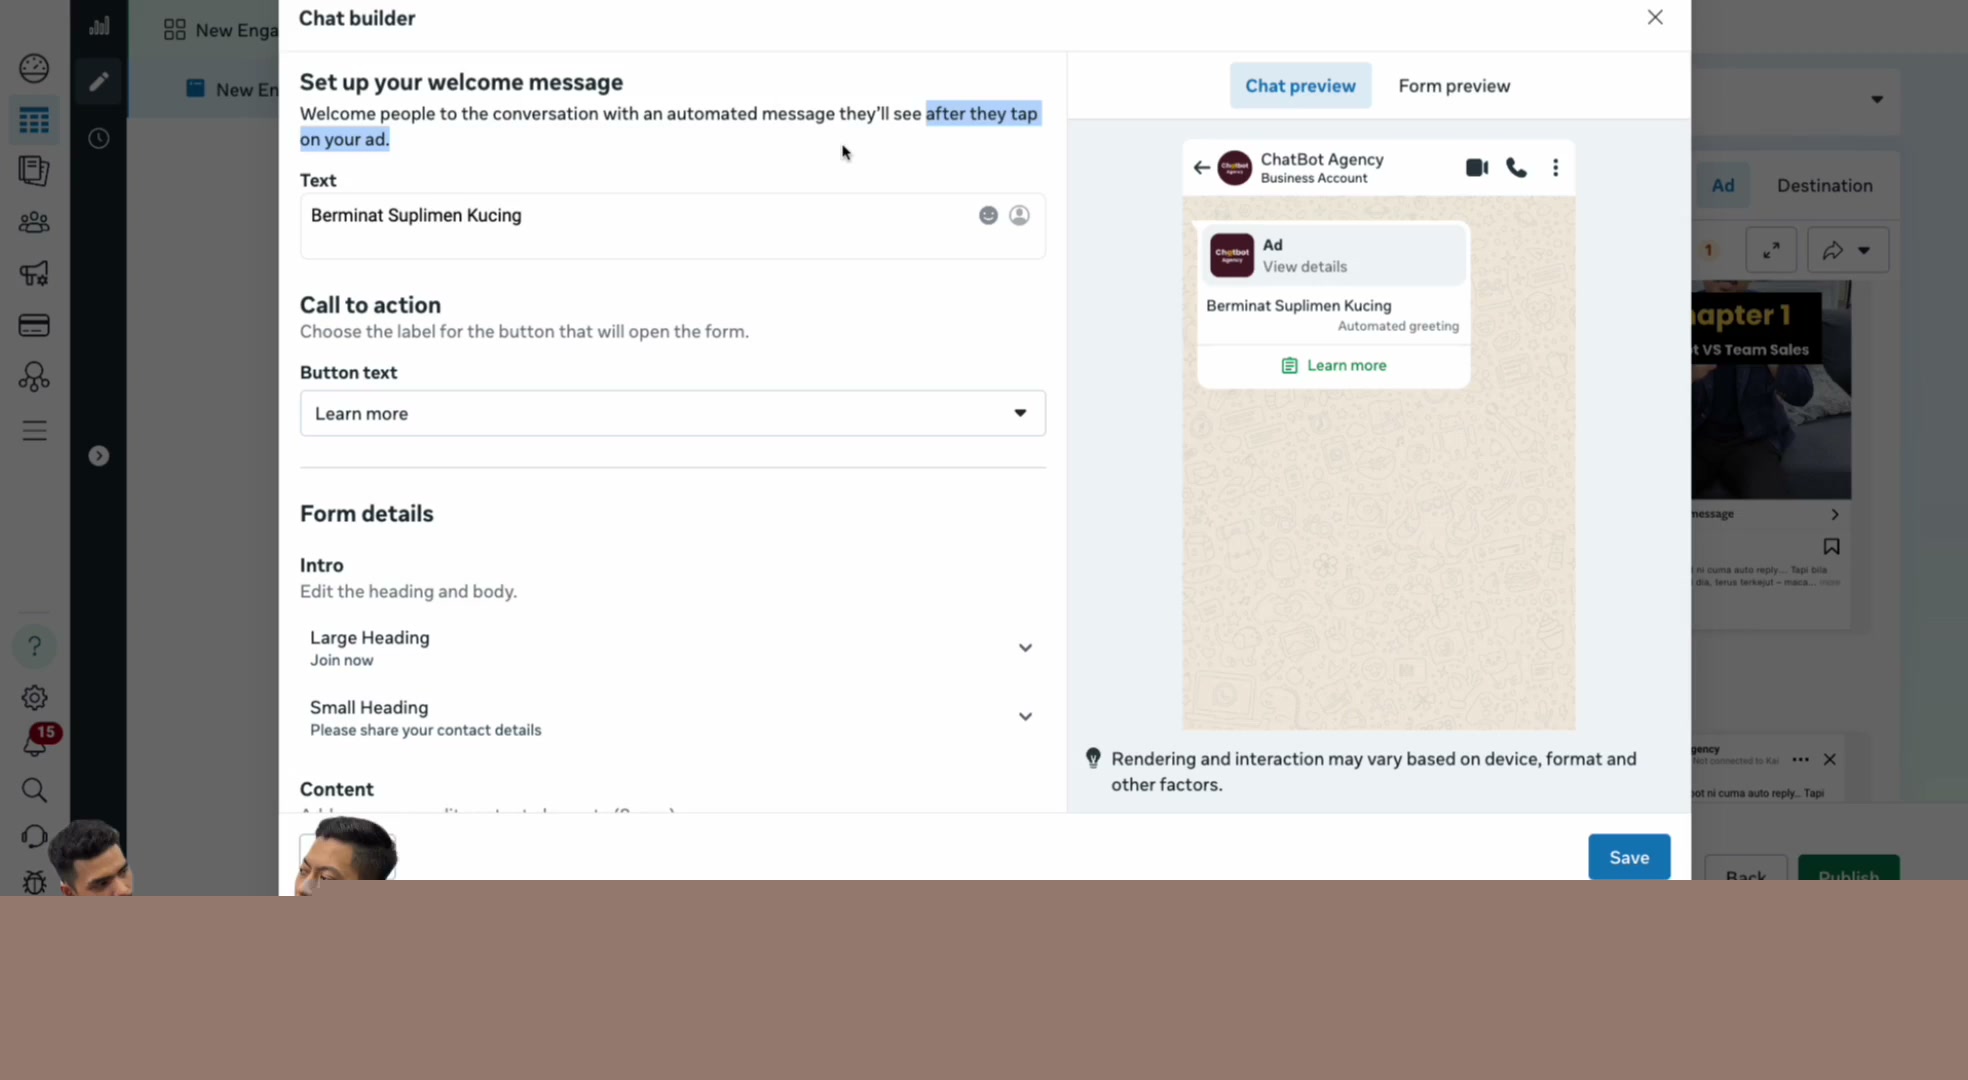Click the phone call icon in chat preview

tap(1517, 167)
